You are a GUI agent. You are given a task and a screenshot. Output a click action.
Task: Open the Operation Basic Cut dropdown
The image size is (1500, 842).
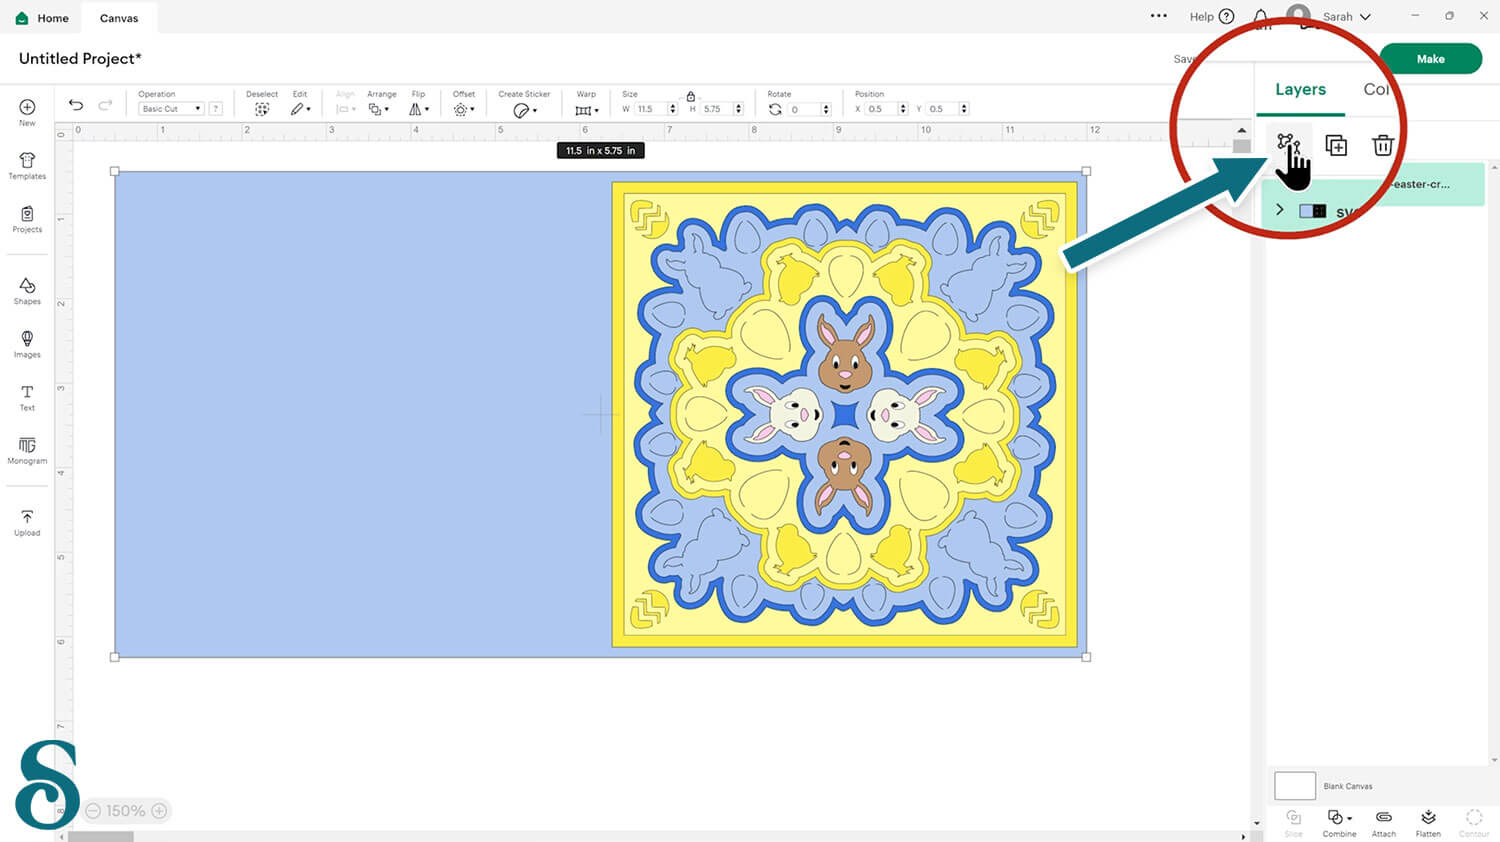(171, 109)
